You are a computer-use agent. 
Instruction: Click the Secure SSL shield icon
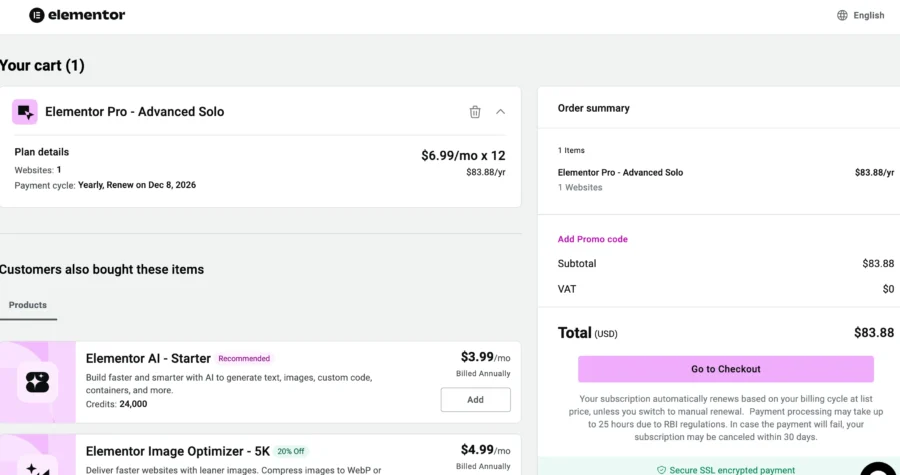point(661,470)
